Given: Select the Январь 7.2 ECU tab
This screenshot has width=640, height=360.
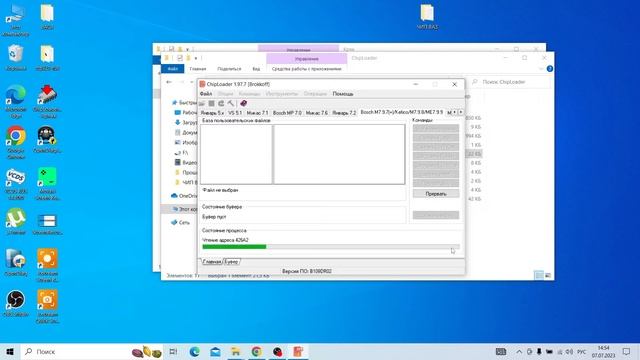Looking at the screenshot, I should 344,113.
